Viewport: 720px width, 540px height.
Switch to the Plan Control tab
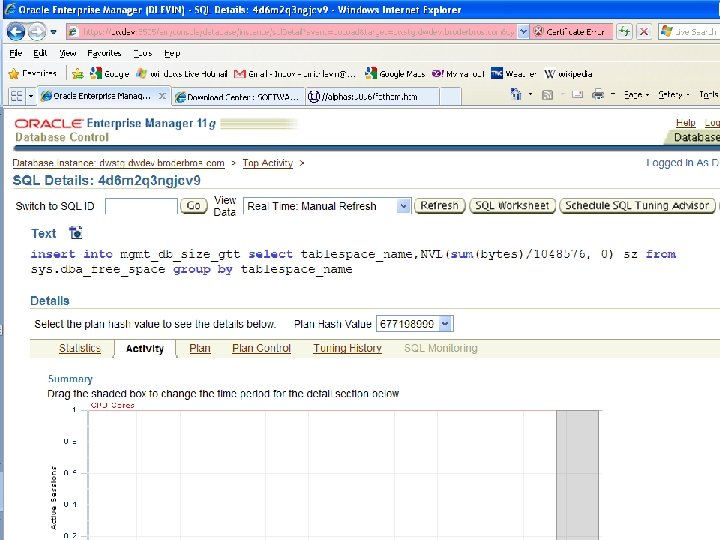[x=261, y=348]
